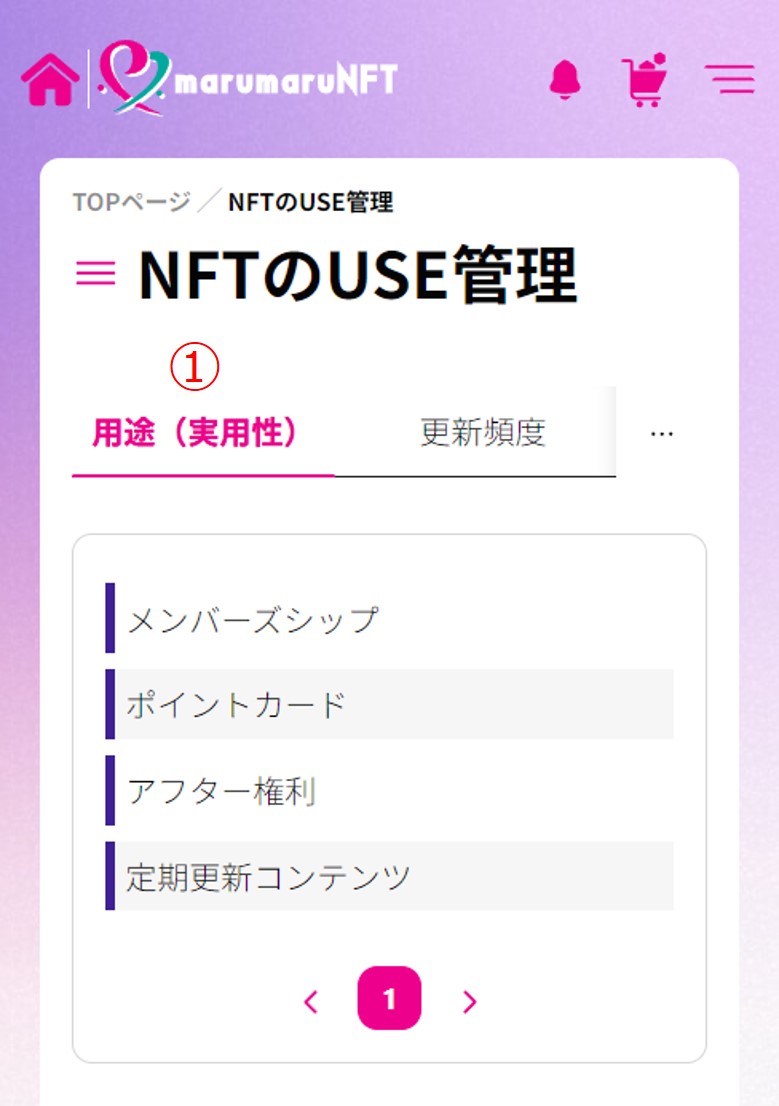Screen dimensions: 779x1106
Task: Click the NFTのUSE管理 page heading
Action: [358, 274]
